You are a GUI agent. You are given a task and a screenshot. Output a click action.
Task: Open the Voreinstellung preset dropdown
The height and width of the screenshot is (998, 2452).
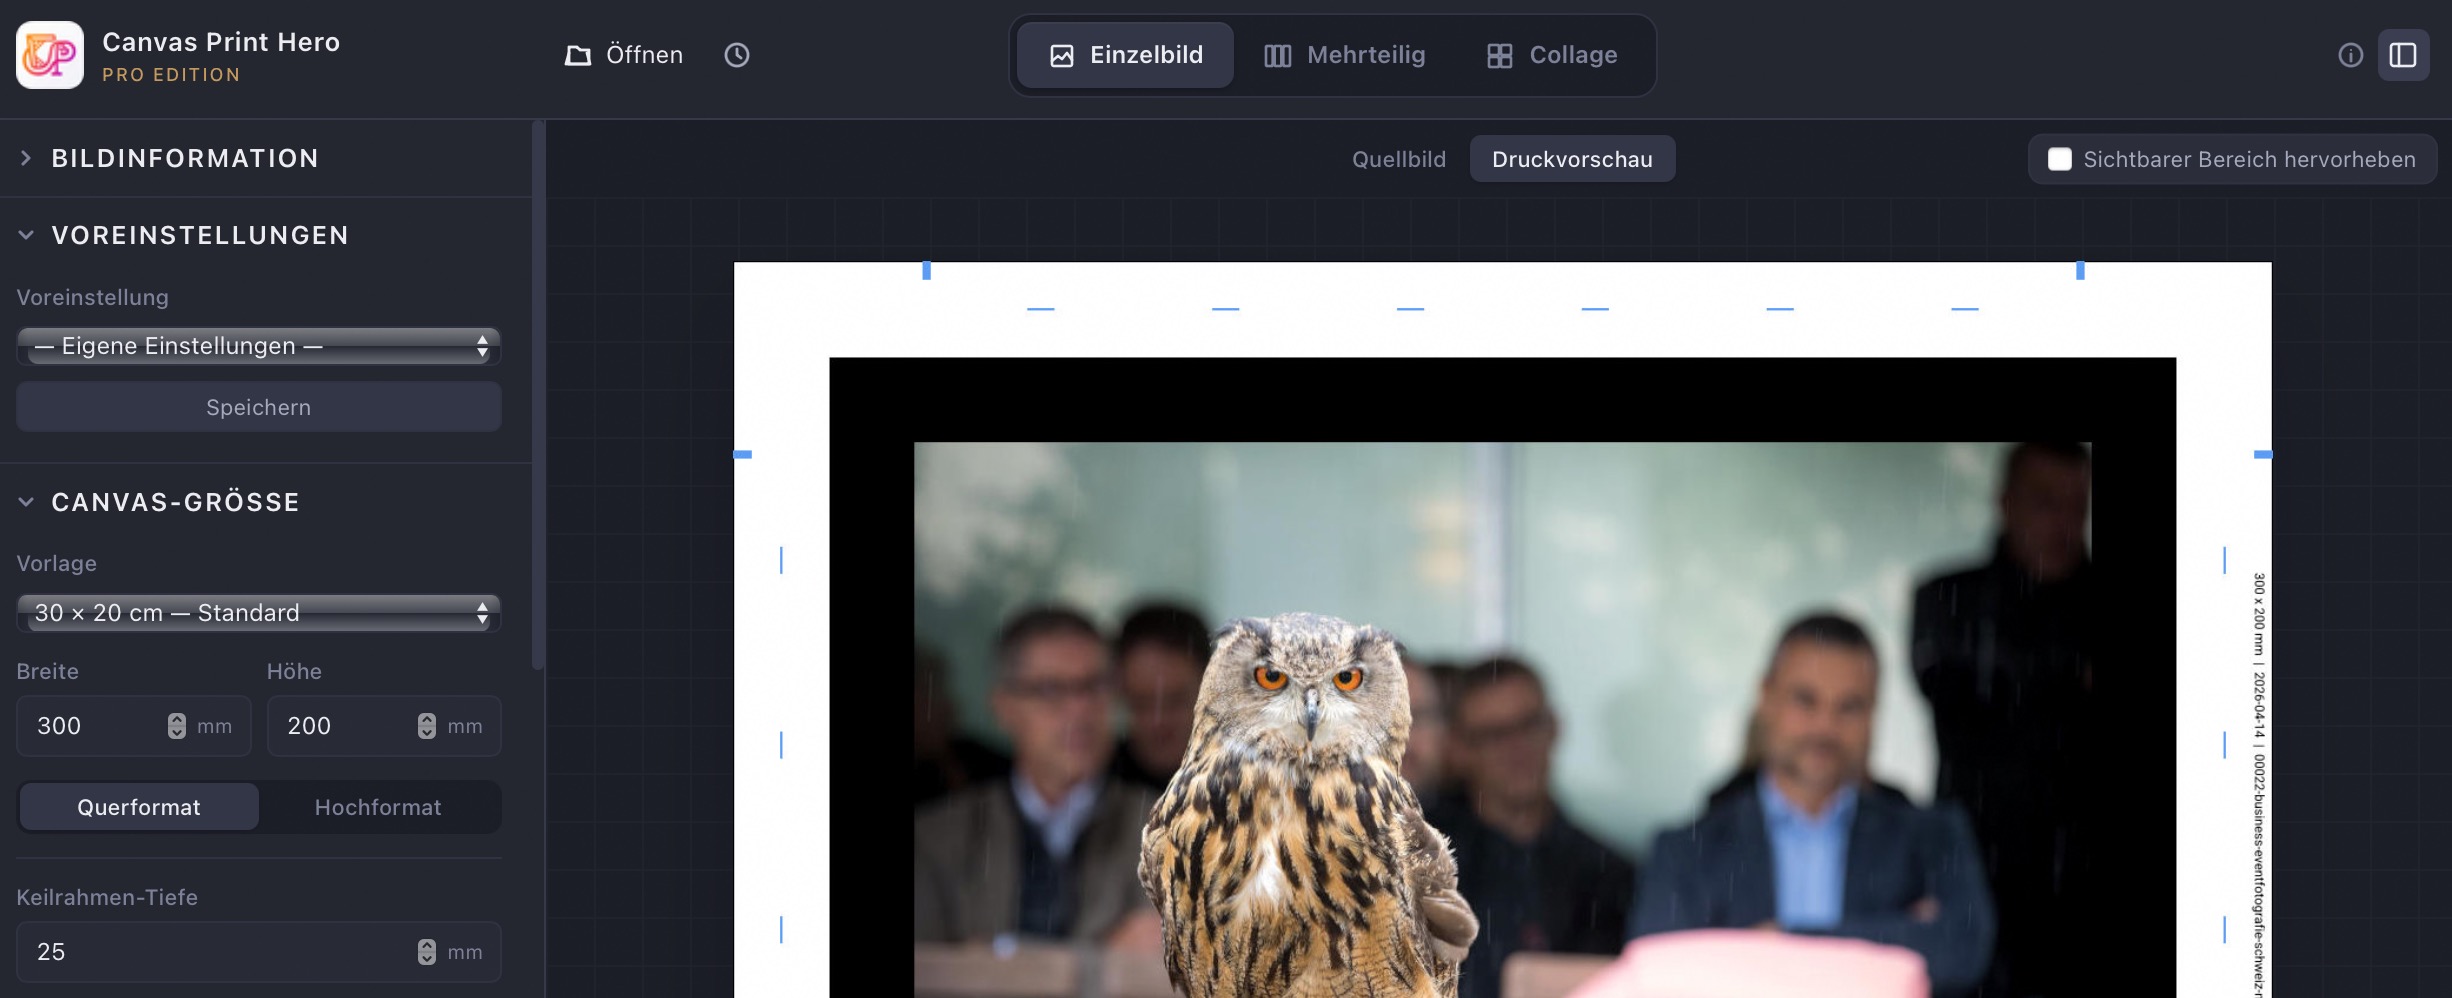[258, 346]
